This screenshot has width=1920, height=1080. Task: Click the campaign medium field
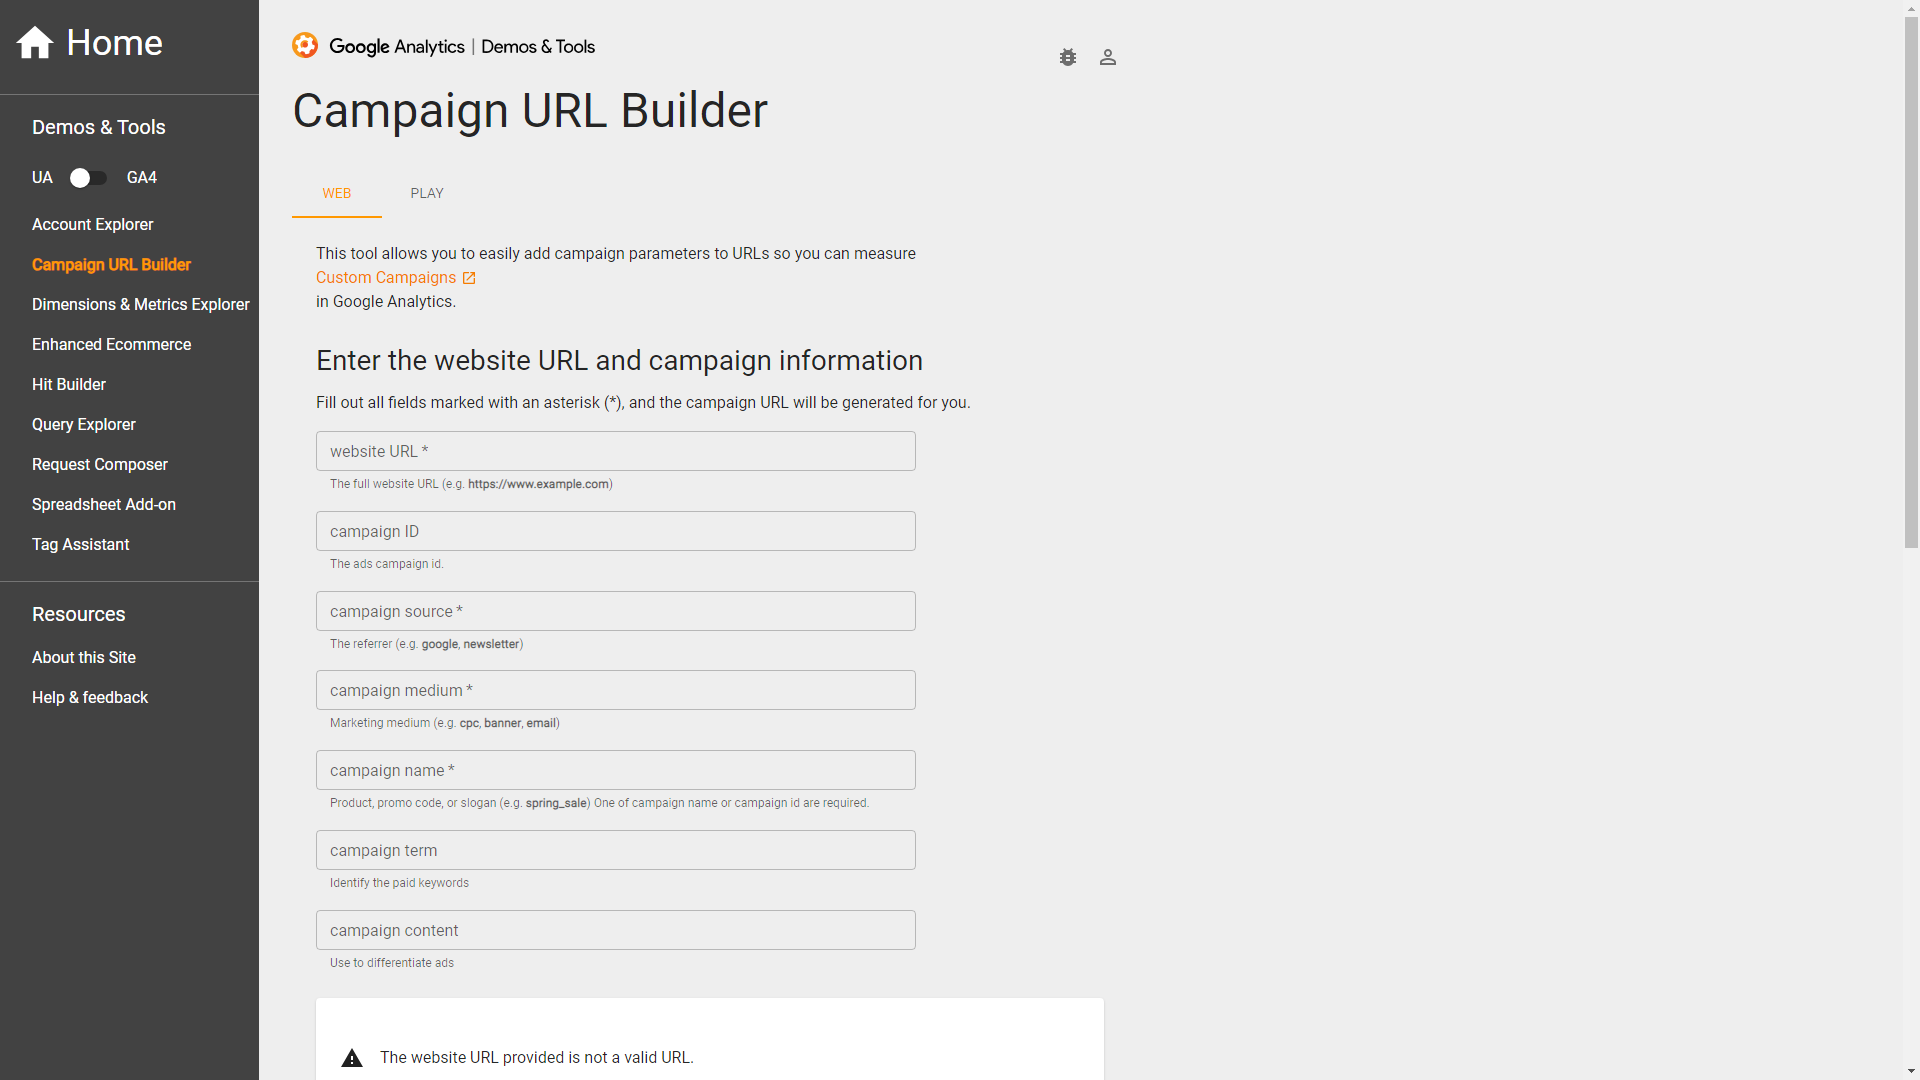616,691
